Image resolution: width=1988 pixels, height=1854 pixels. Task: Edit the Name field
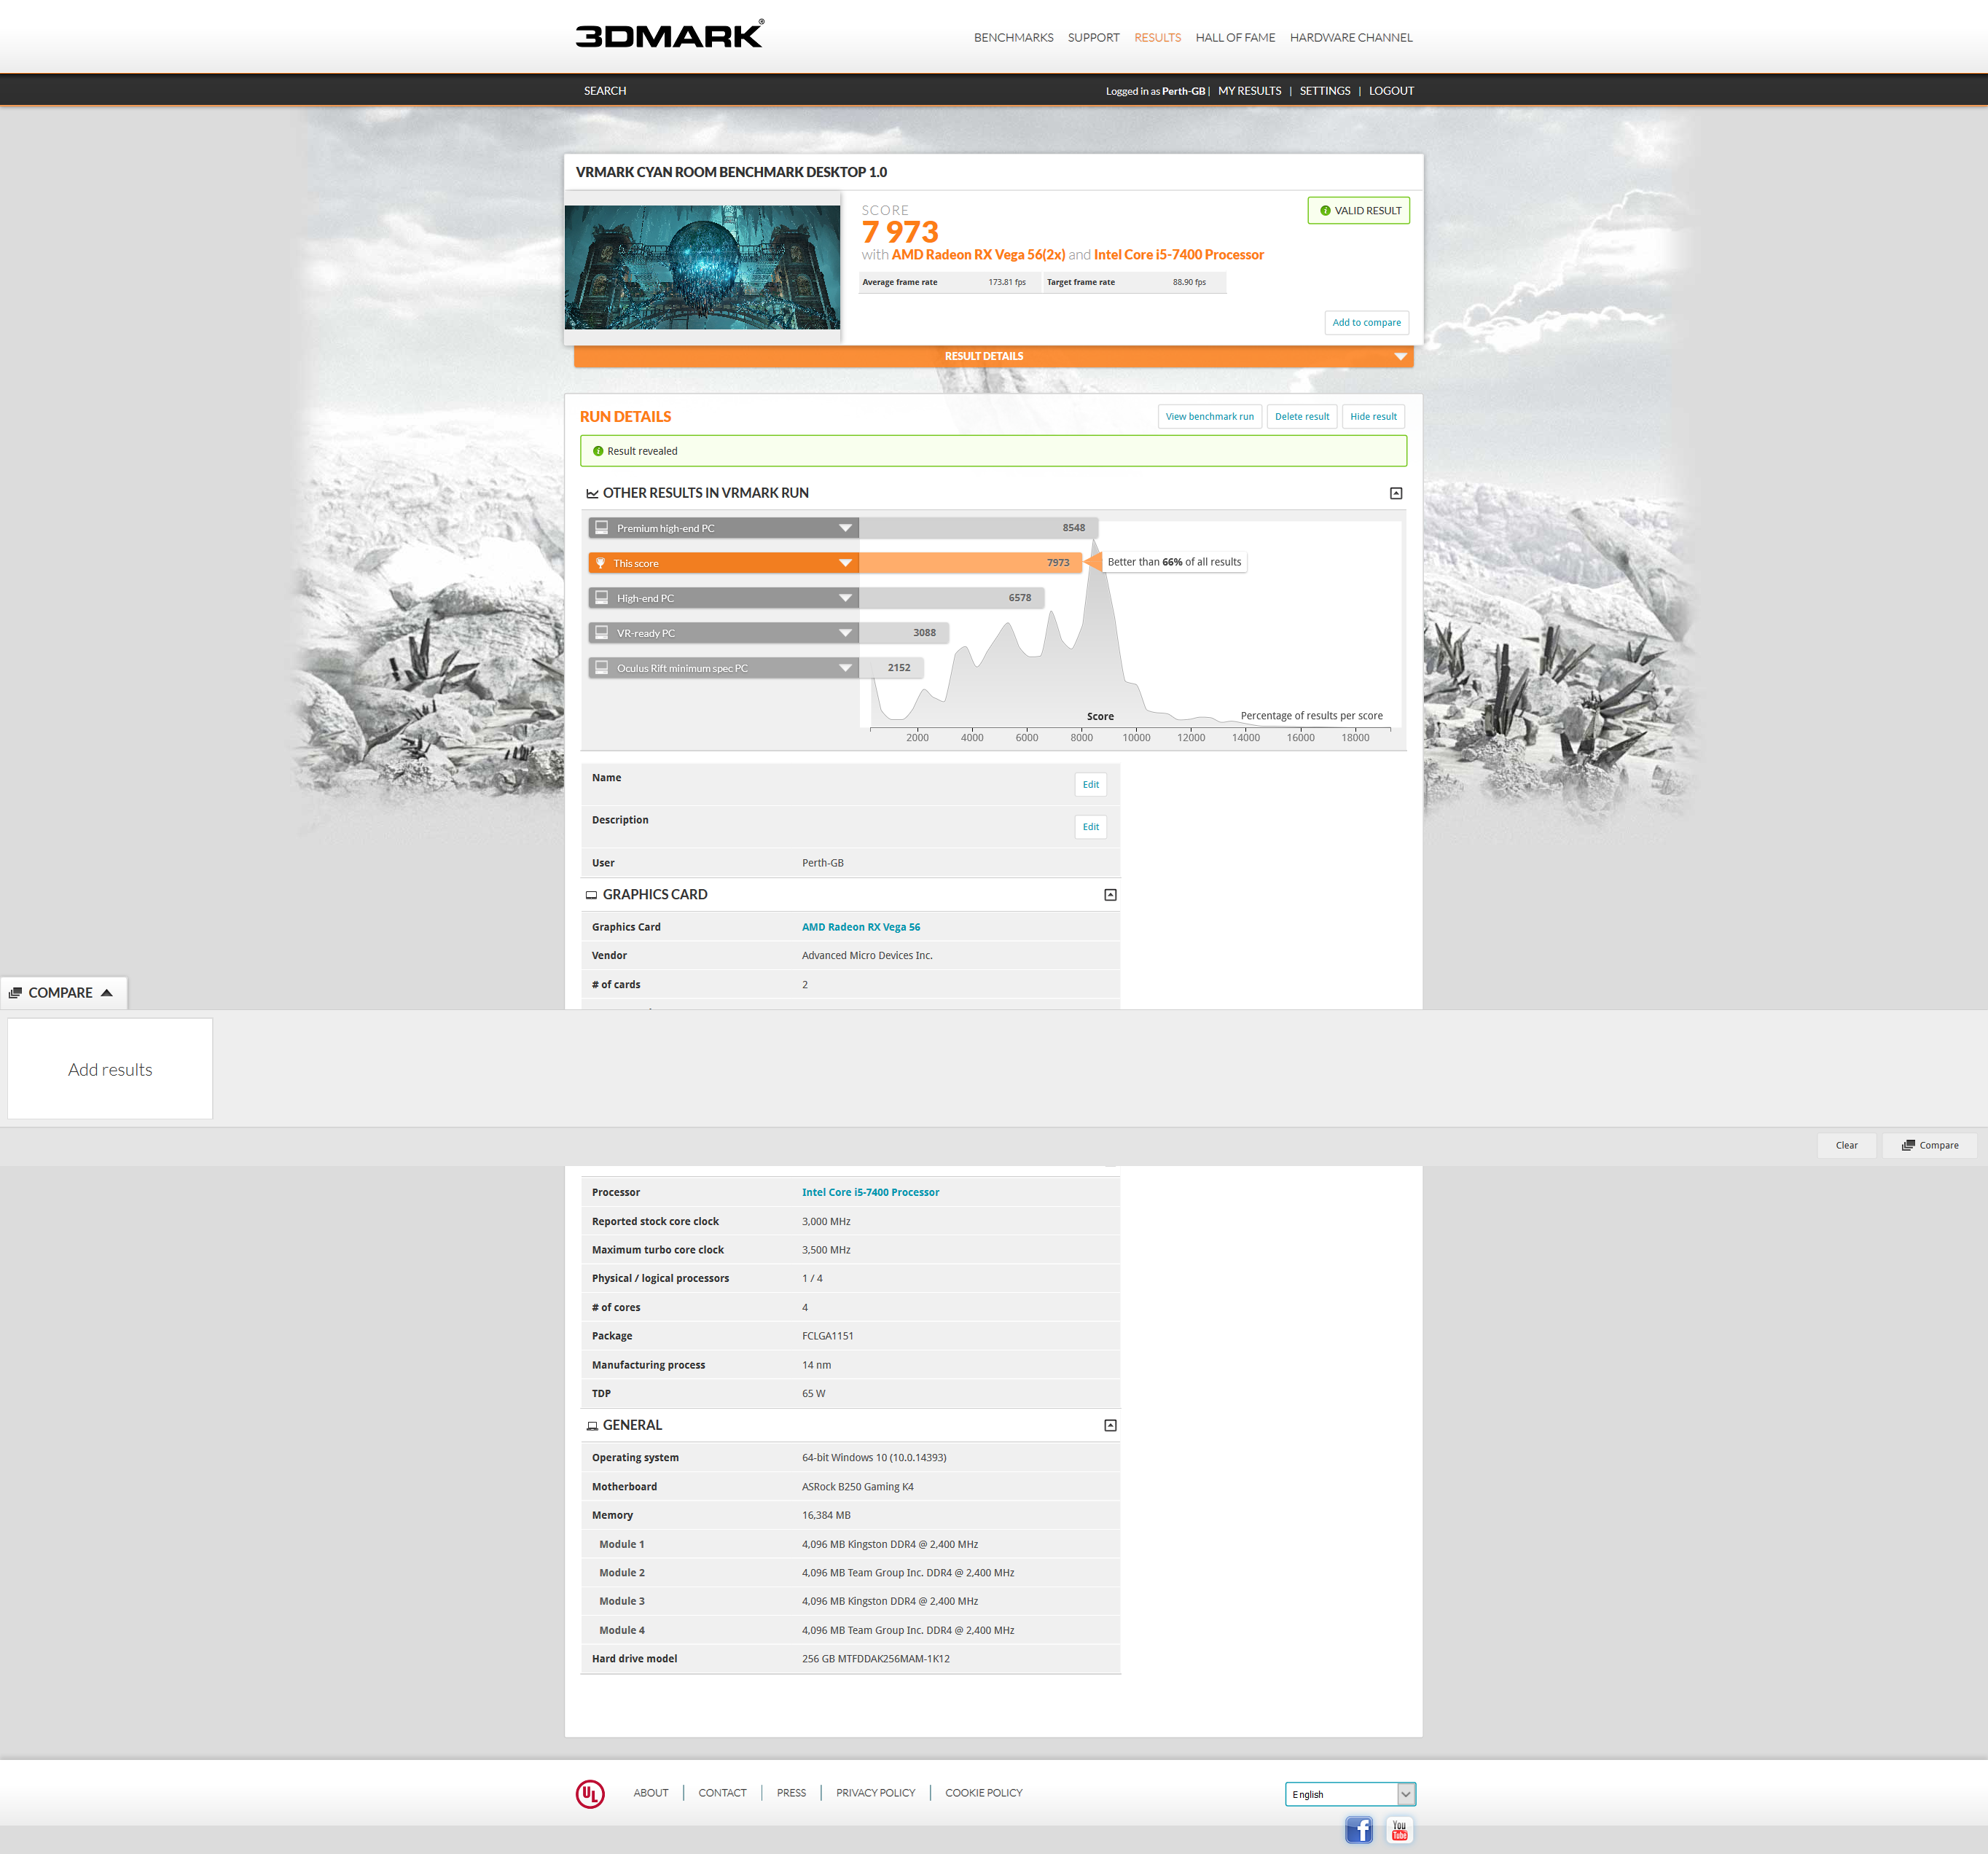click(x=1090, y=784)
